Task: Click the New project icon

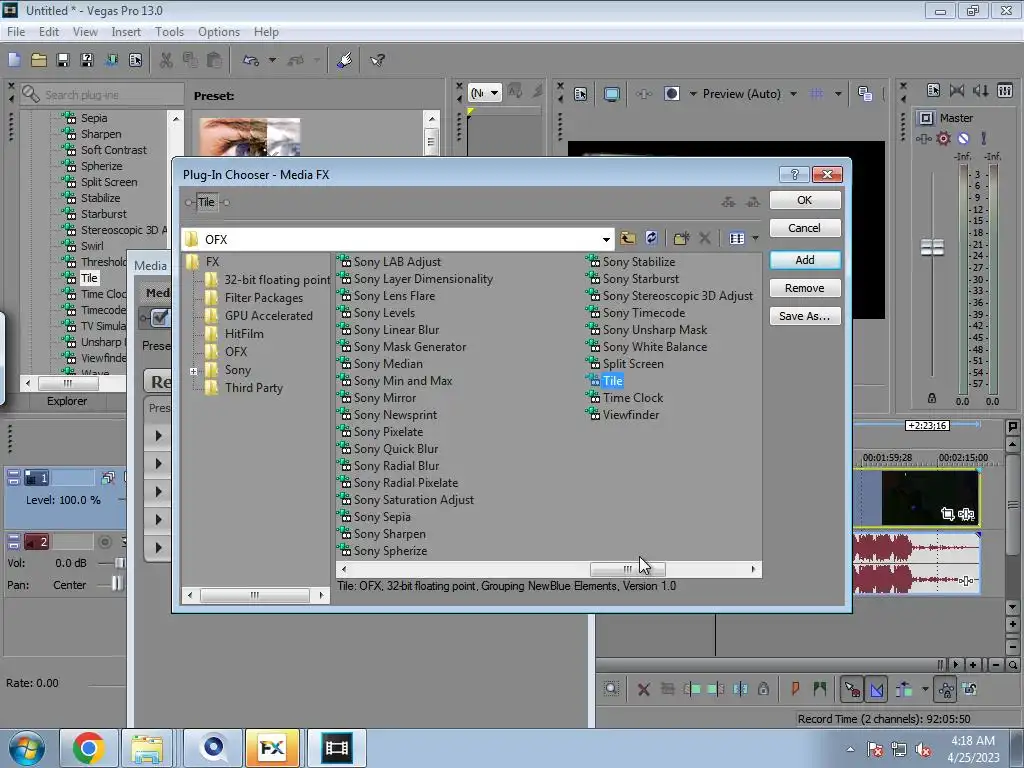Action: pos(14,60)
